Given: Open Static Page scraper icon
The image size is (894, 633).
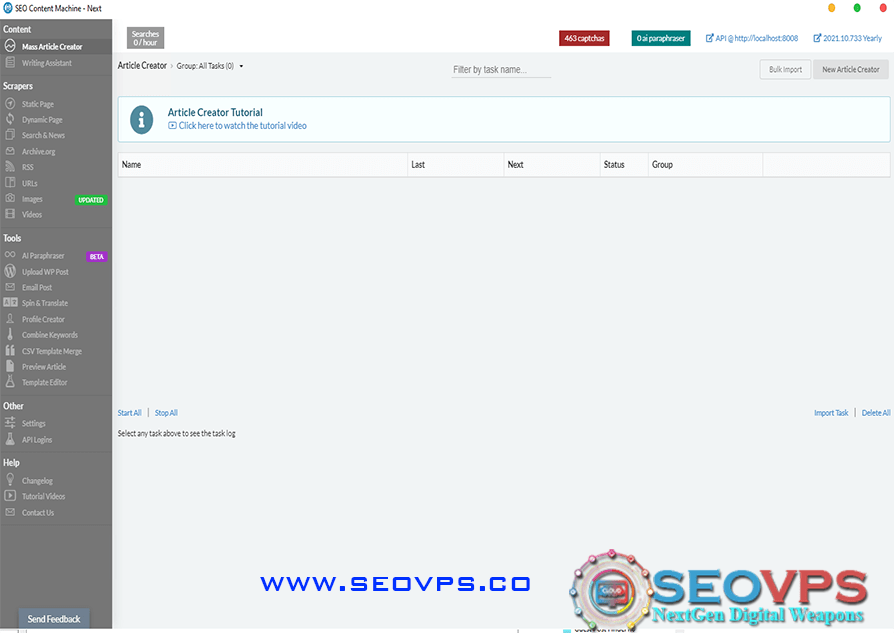Looking at the screenshot, I should pyautogui.click(x=10, y=103).
